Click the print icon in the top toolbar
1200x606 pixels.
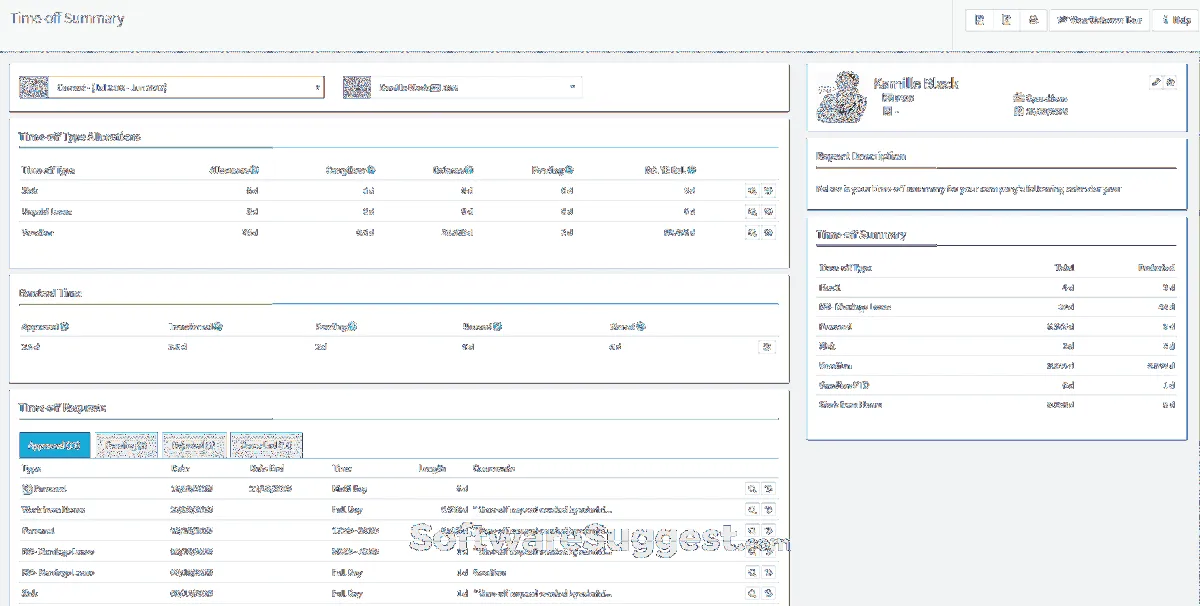tap(1033, 20)
